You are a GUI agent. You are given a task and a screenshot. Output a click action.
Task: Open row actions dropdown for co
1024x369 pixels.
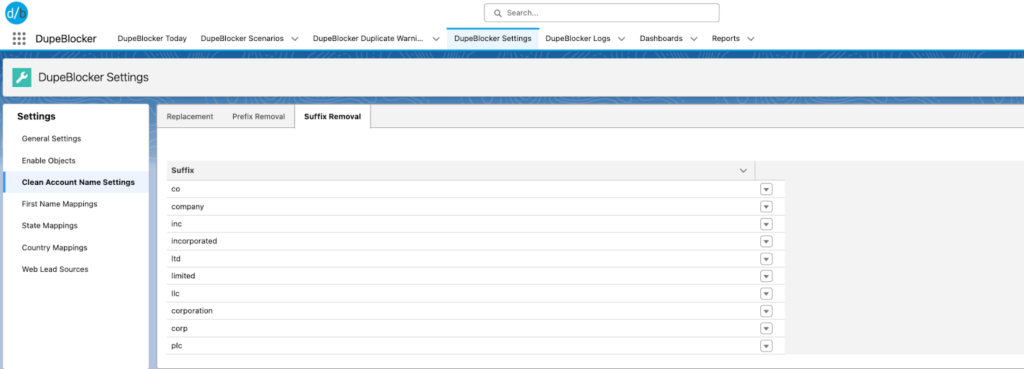click(x=767, y=189)
